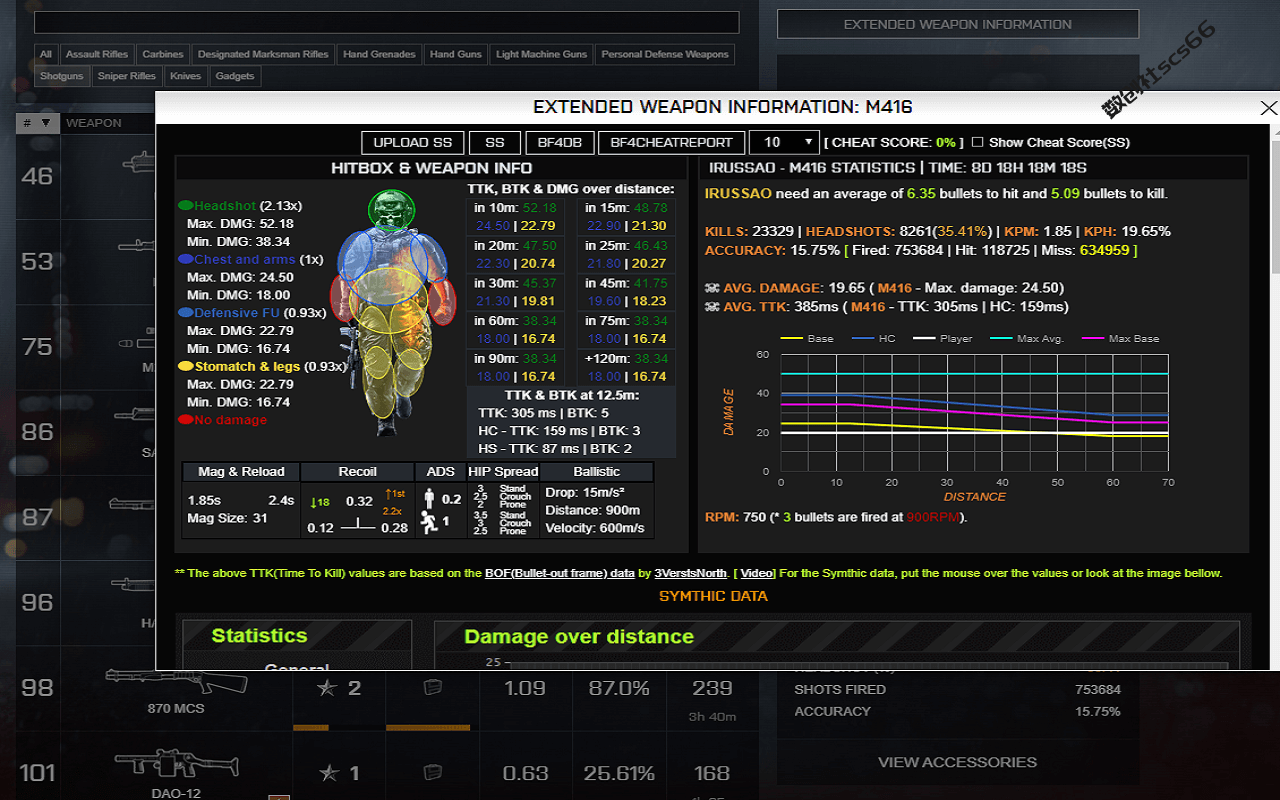Toggle the Max Base legend entry
Viewport: 1280px width, 800px height.
coord(1120,338)
